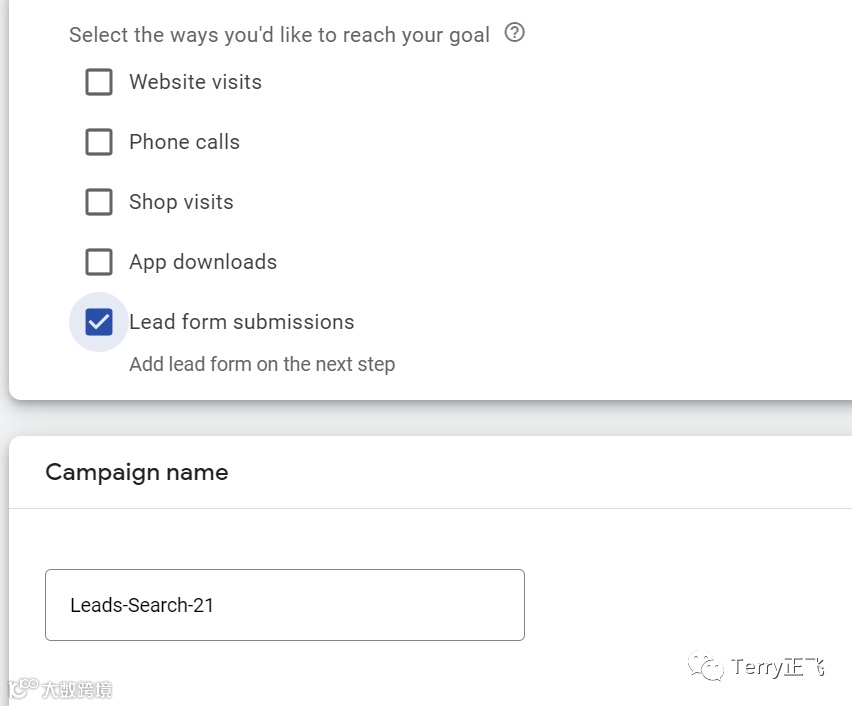Click the Lead form submissions label
This screenshot has height=706, width=852.
click(241, 322)
